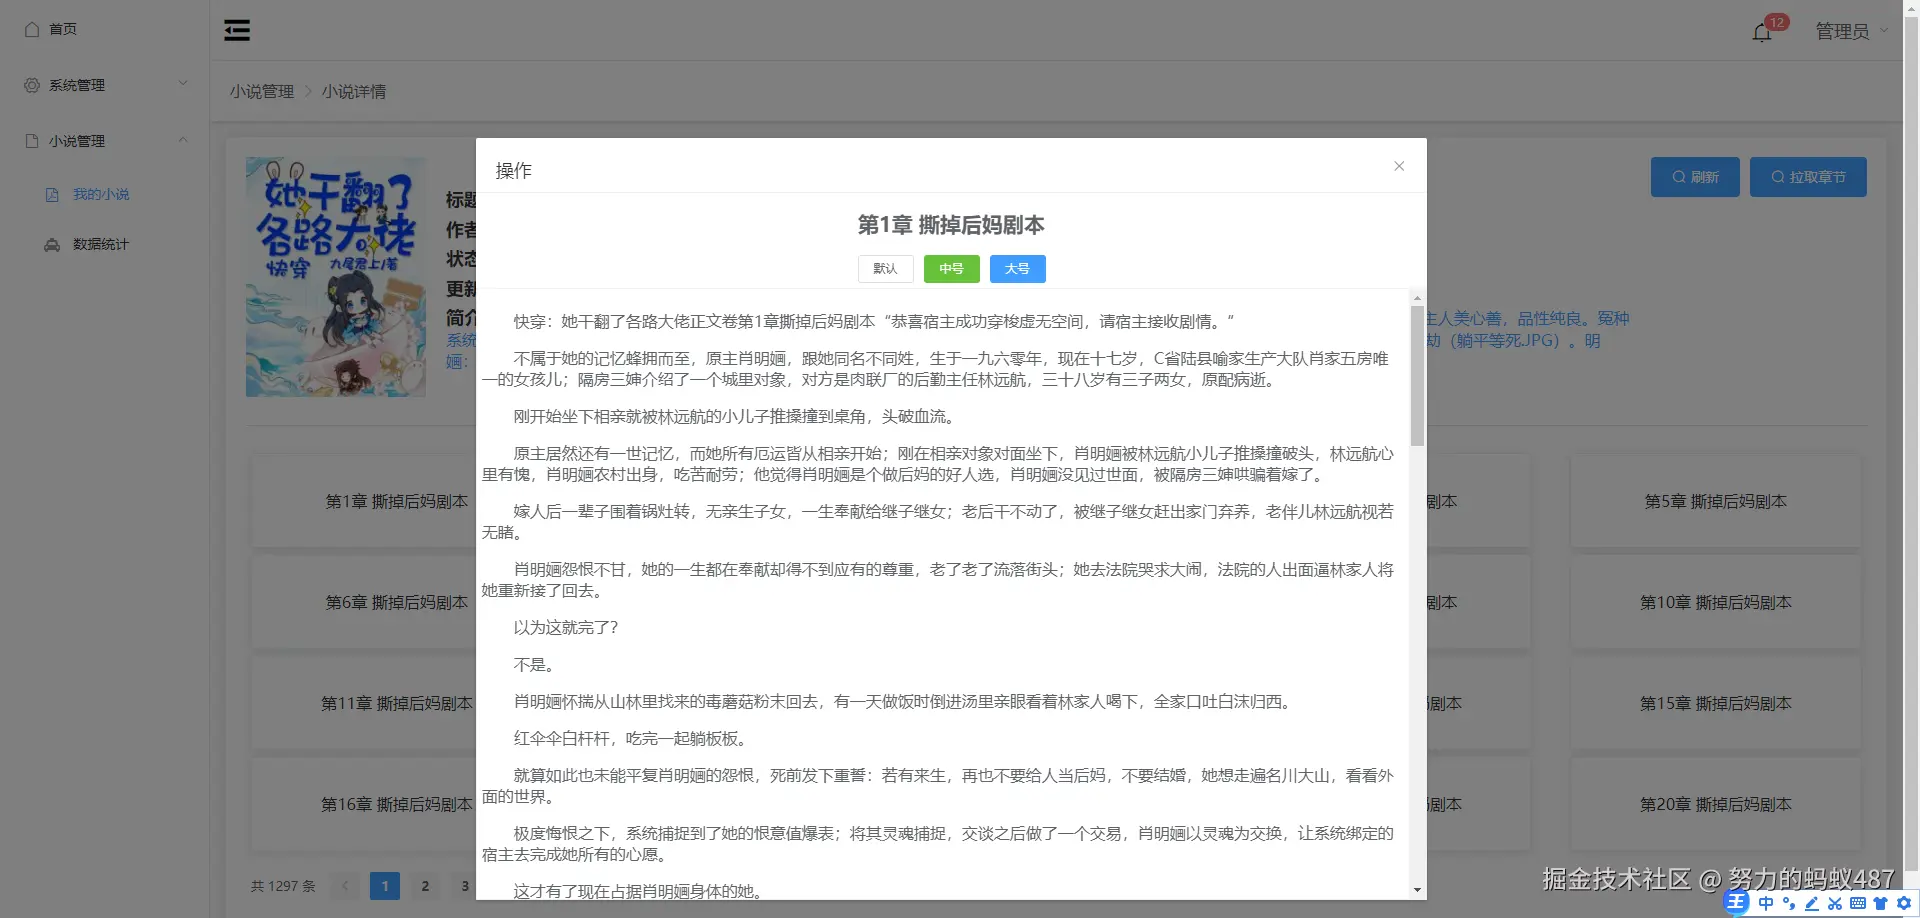The image size is (1920, 918).
Task: Click the 操作 dialog title
Action: (514, 171)
